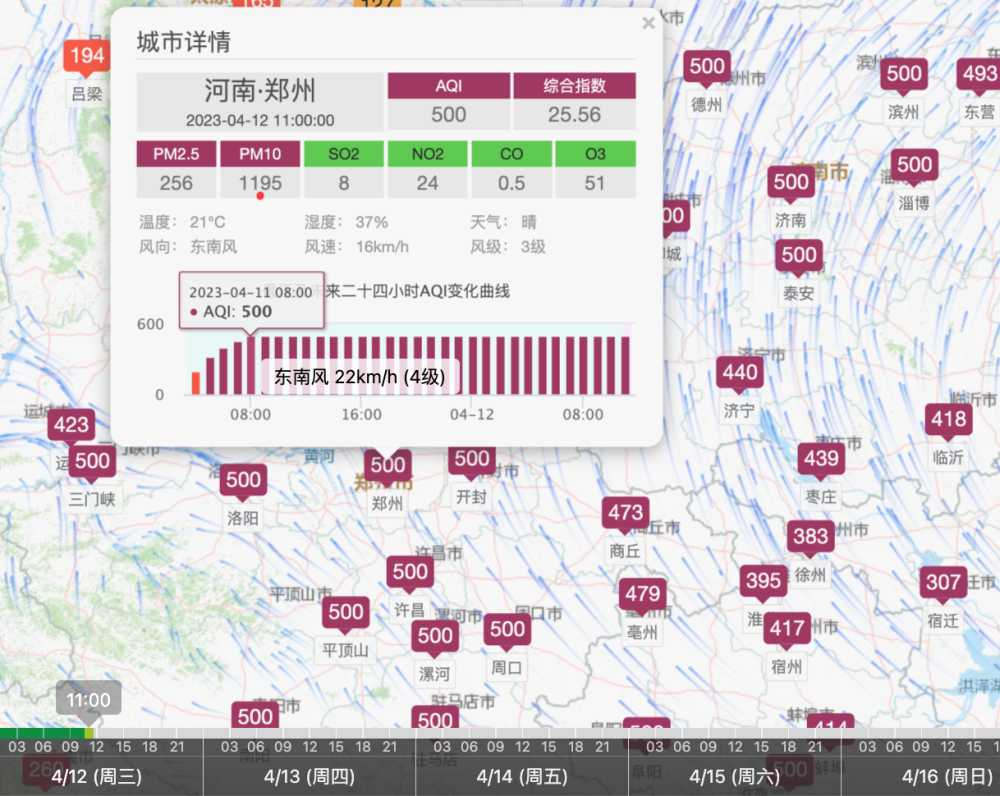Image resolution: width=1000 pixels, height=796 pixels.
Task: Click the 194 marker for 吕梁
Action: [x=87, y=56]
